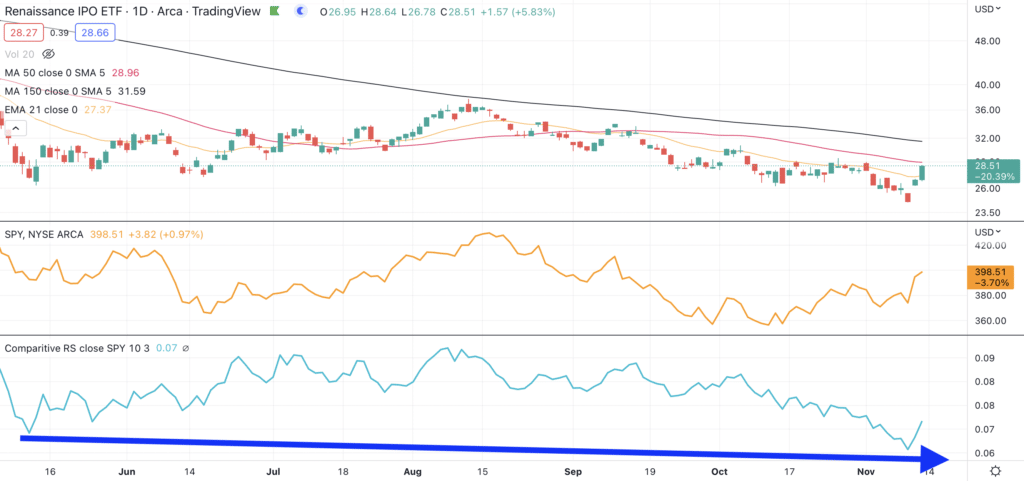Viewport: 1024px width, 481px height.
Task: Select the MA 50 close 0 SMA 5 legend
Action: click(56, 73)
